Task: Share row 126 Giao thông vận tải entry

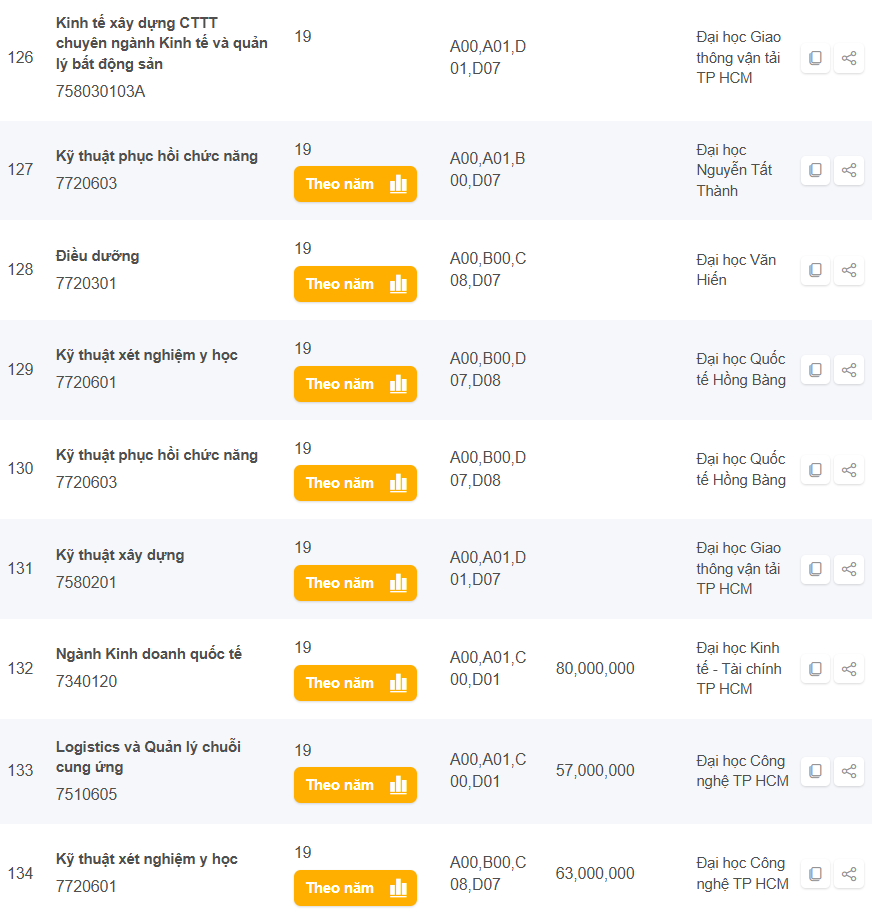Action: pos(849,58)
